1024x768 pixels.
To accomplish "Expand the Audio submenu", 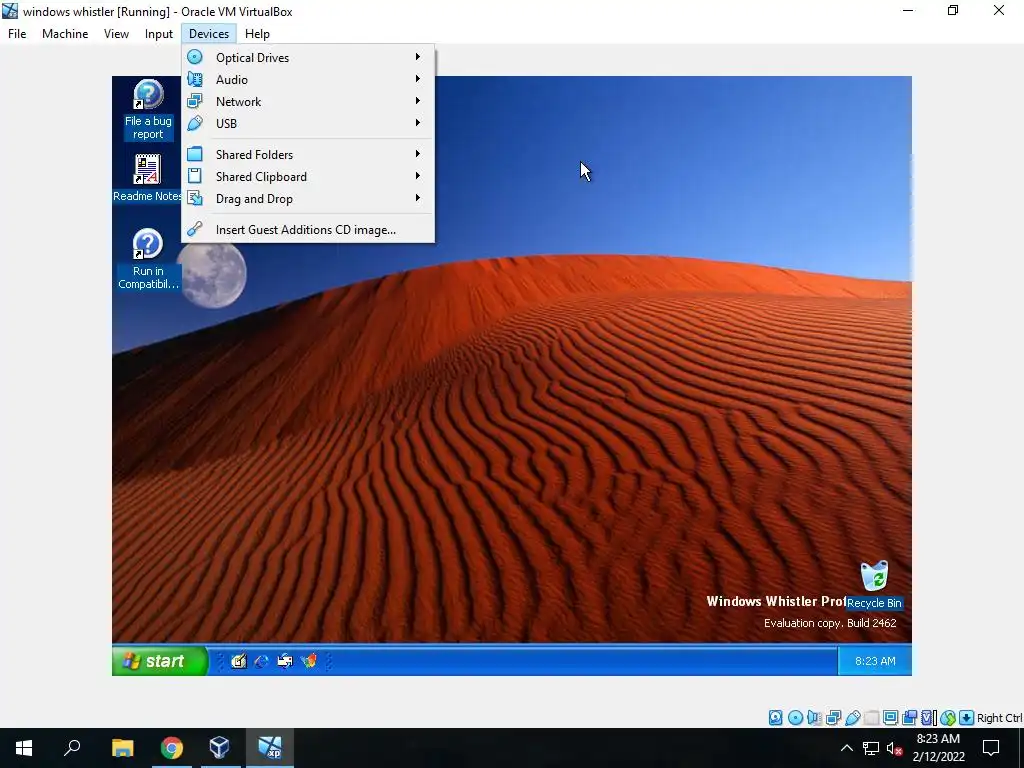I will coord(308,80).
